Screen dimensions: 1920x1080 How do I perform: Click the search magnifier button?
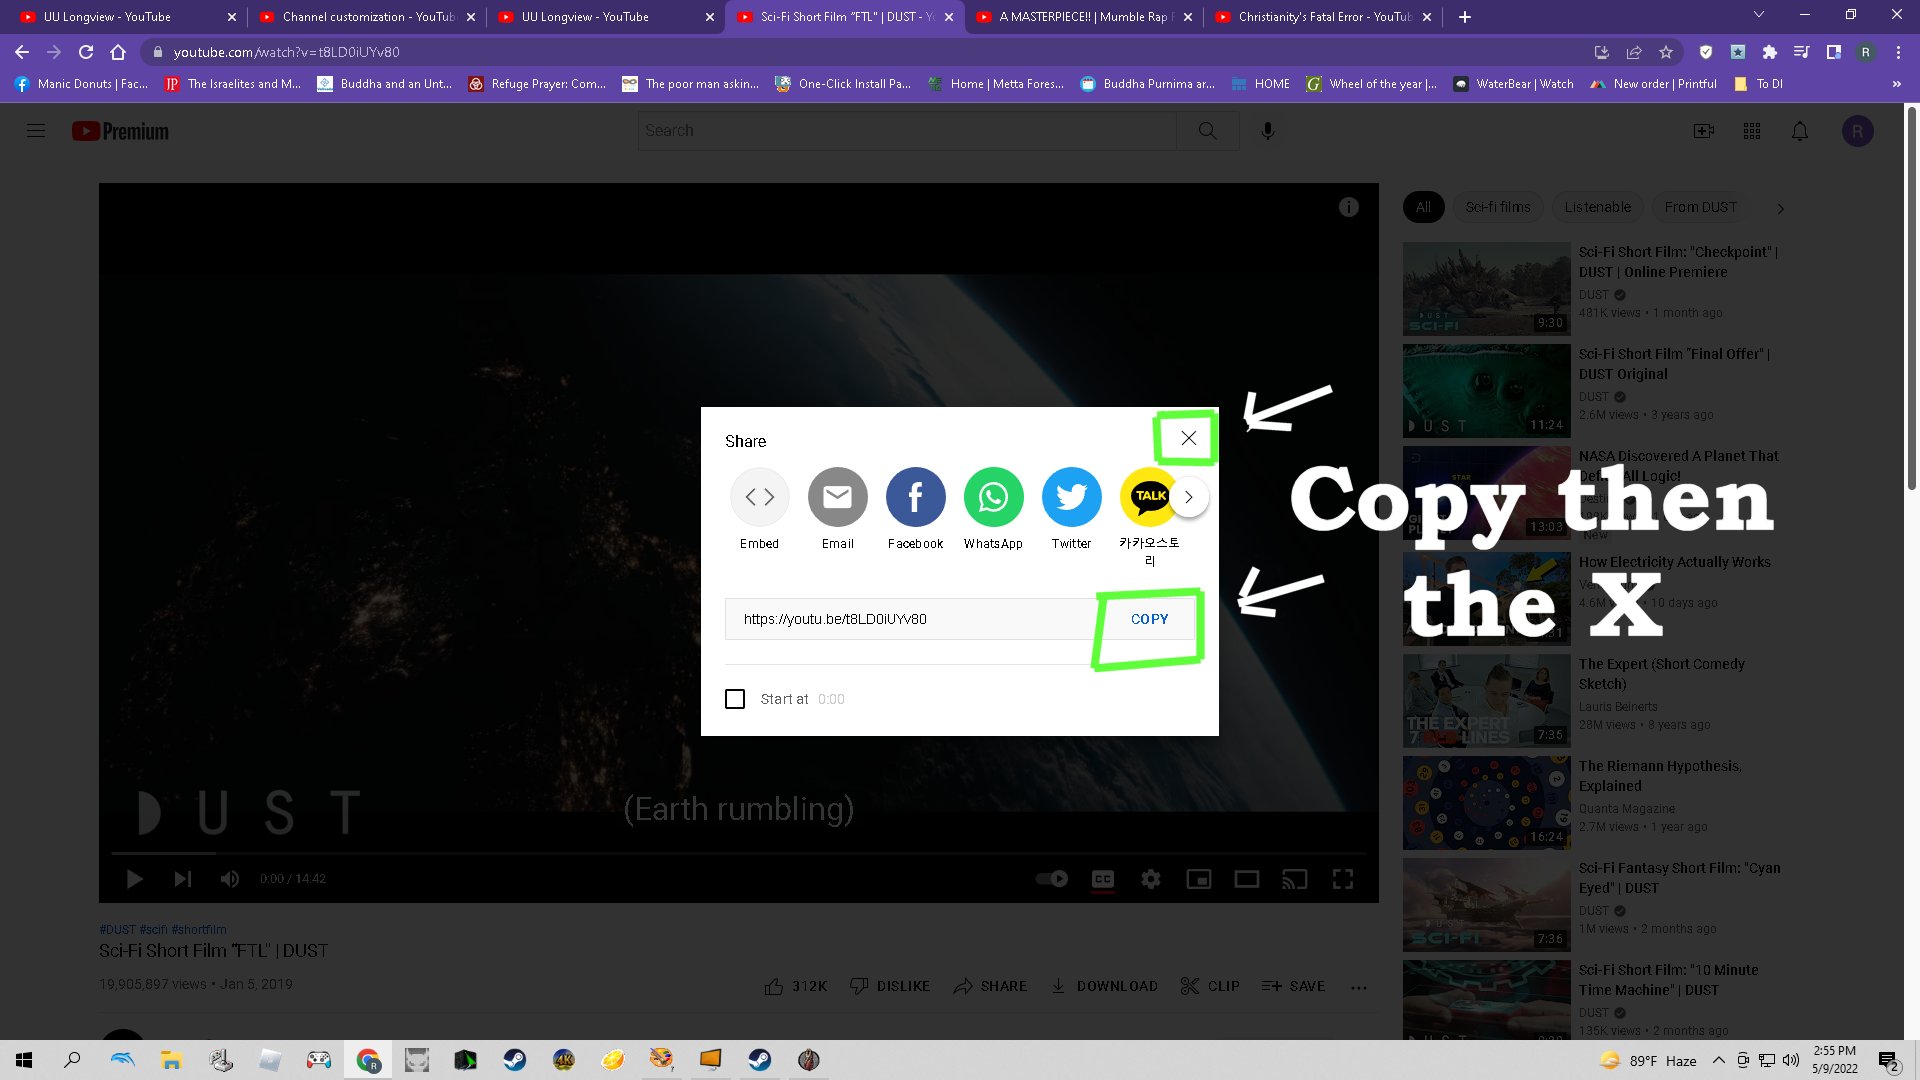click(1208, 131)
